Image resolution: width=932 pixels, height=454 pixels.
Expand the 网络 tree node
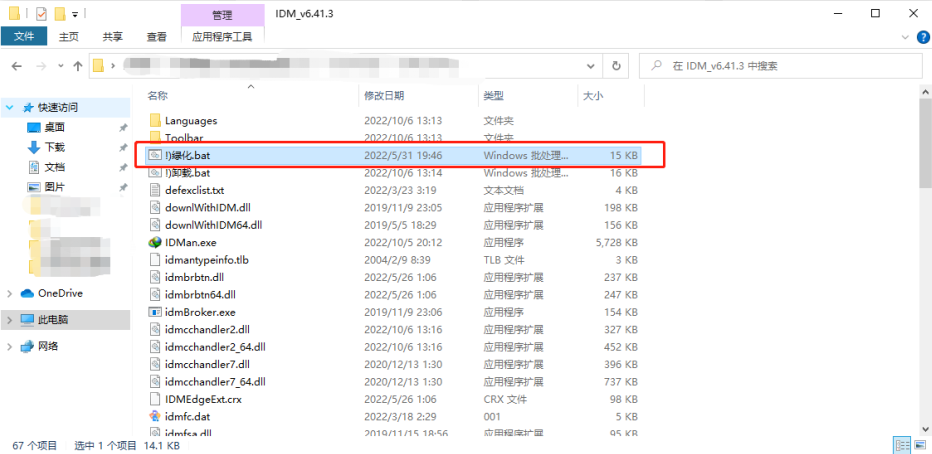click(10, 346)
